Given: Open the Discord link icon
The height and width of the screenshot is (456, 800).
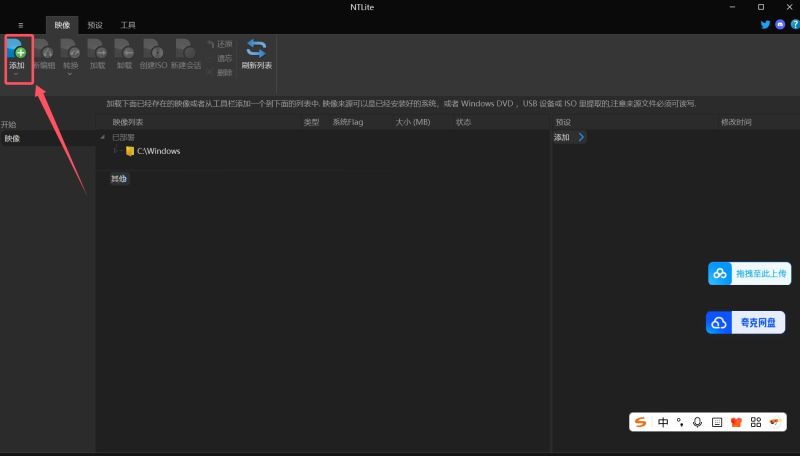Looking at the screenshot, I should click(x=780, y=24).
